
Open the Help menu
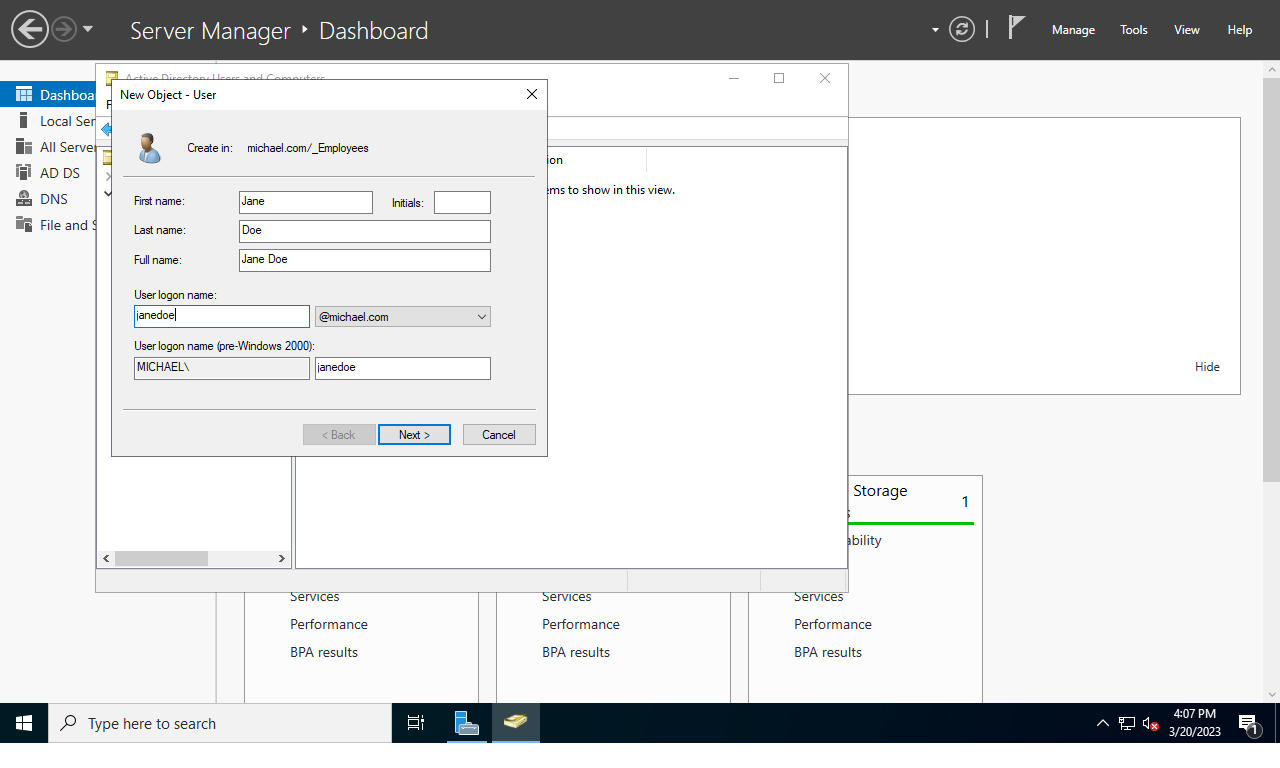1240,30
